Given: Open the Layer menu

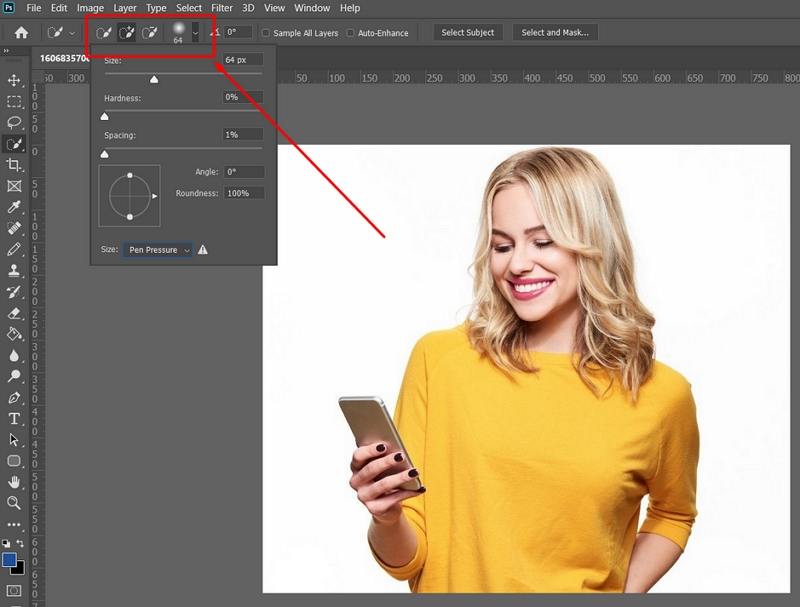Looking at the screenshot, I should (x=124, y=8).
